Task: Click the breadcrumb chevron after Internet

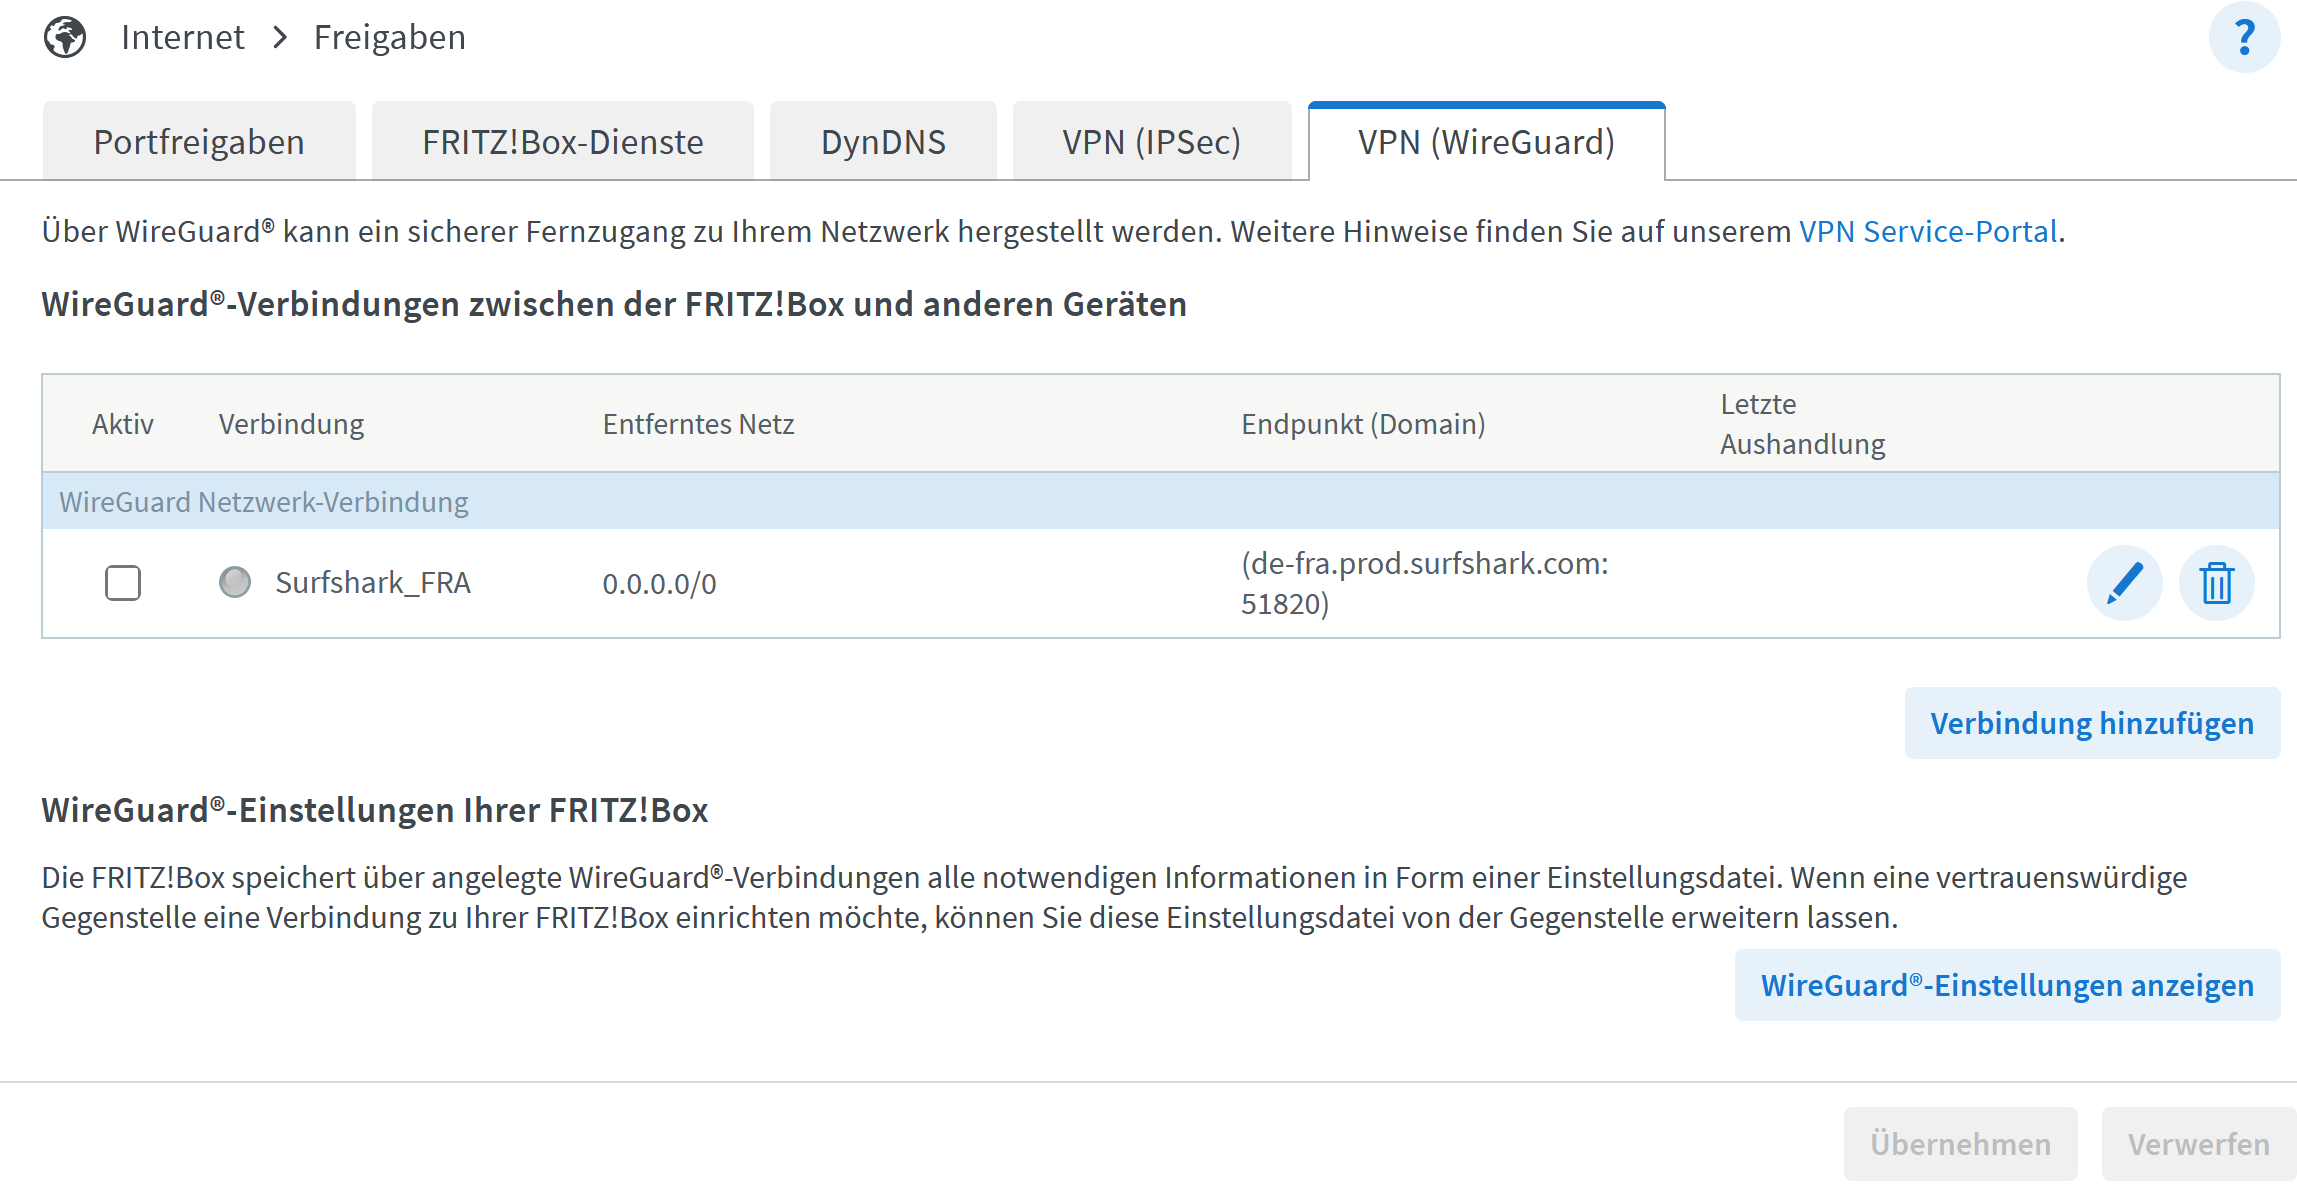Action: click(x=280, y=38)
